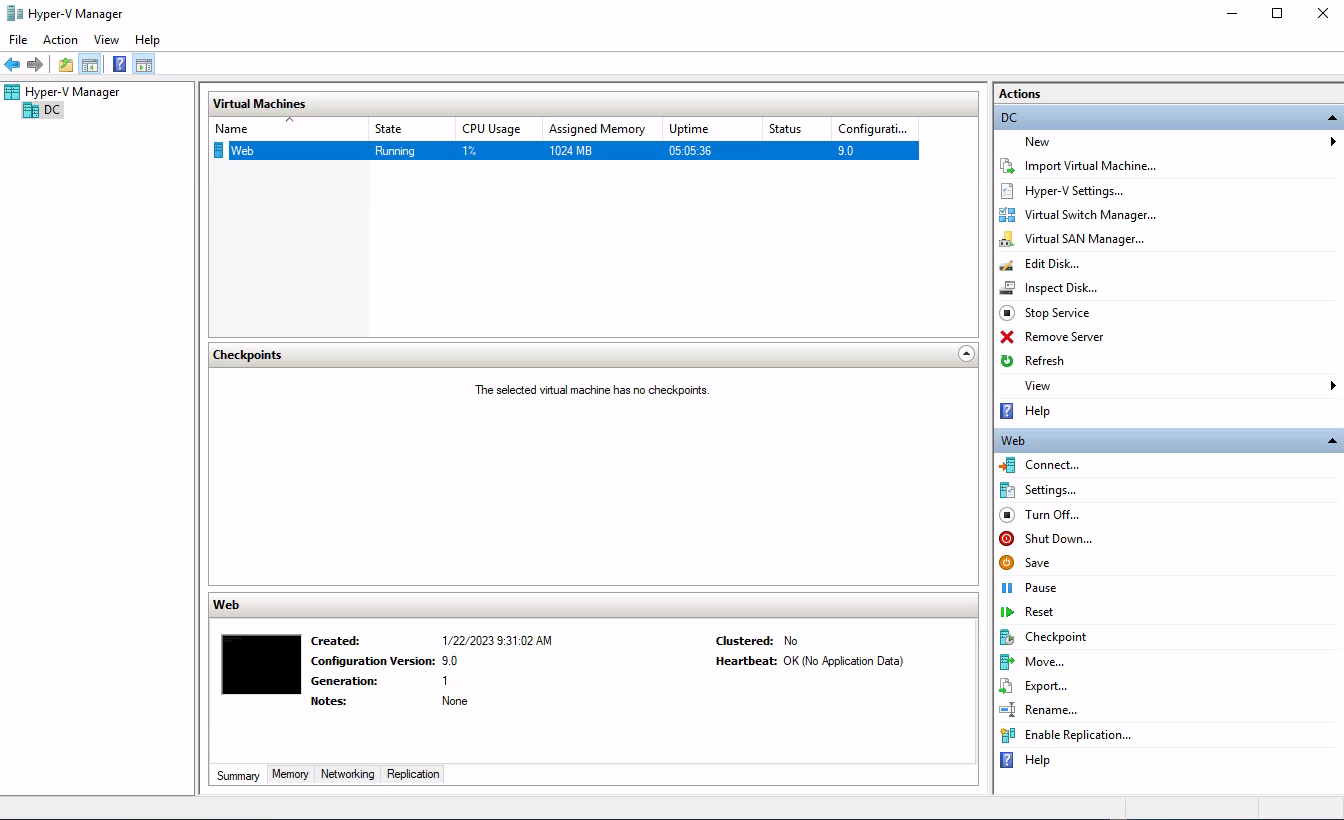This screenshot has width=1344, height=820.
Task: Click the Forward arrow toolbar icon
Action: (x=35, y=64)
